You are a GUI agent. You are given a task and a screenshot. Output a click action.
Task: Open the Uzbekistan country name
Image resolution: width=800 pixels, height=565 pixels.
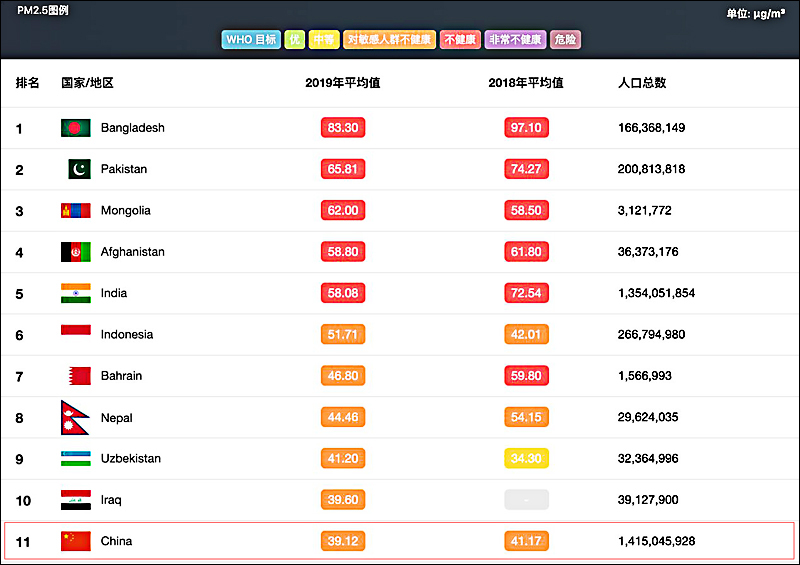pos(131,458)
